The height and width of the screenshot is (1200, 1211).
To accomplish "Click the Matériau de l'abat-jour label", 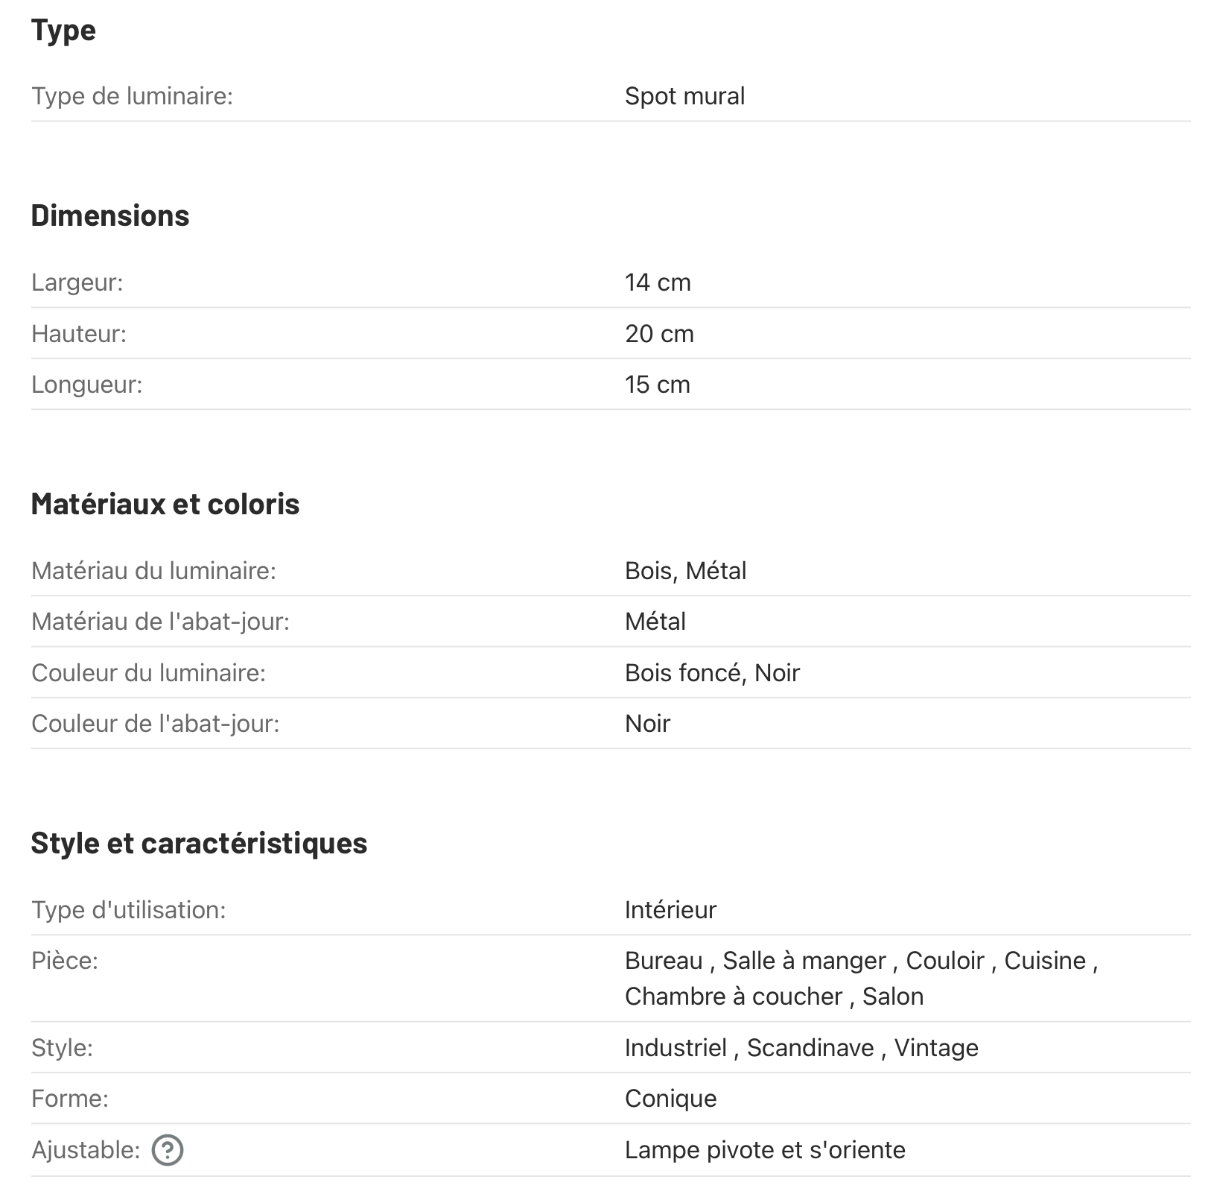I will point(160,622).
